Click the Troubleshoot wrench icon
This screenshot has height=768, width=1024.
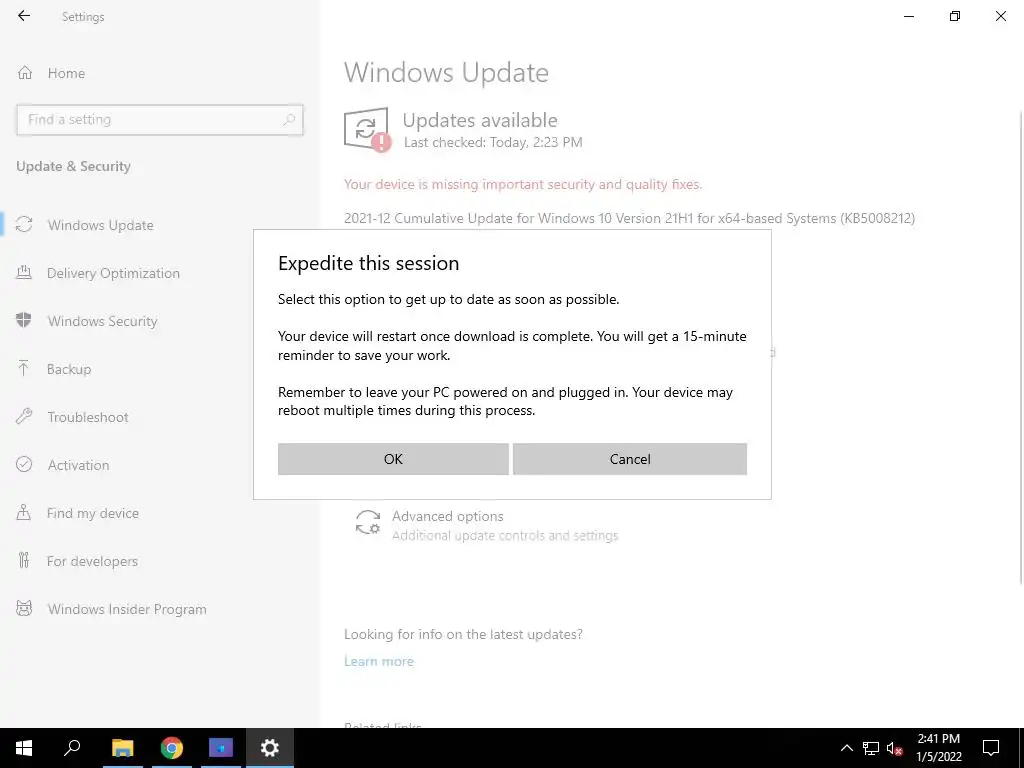[24, 416]
